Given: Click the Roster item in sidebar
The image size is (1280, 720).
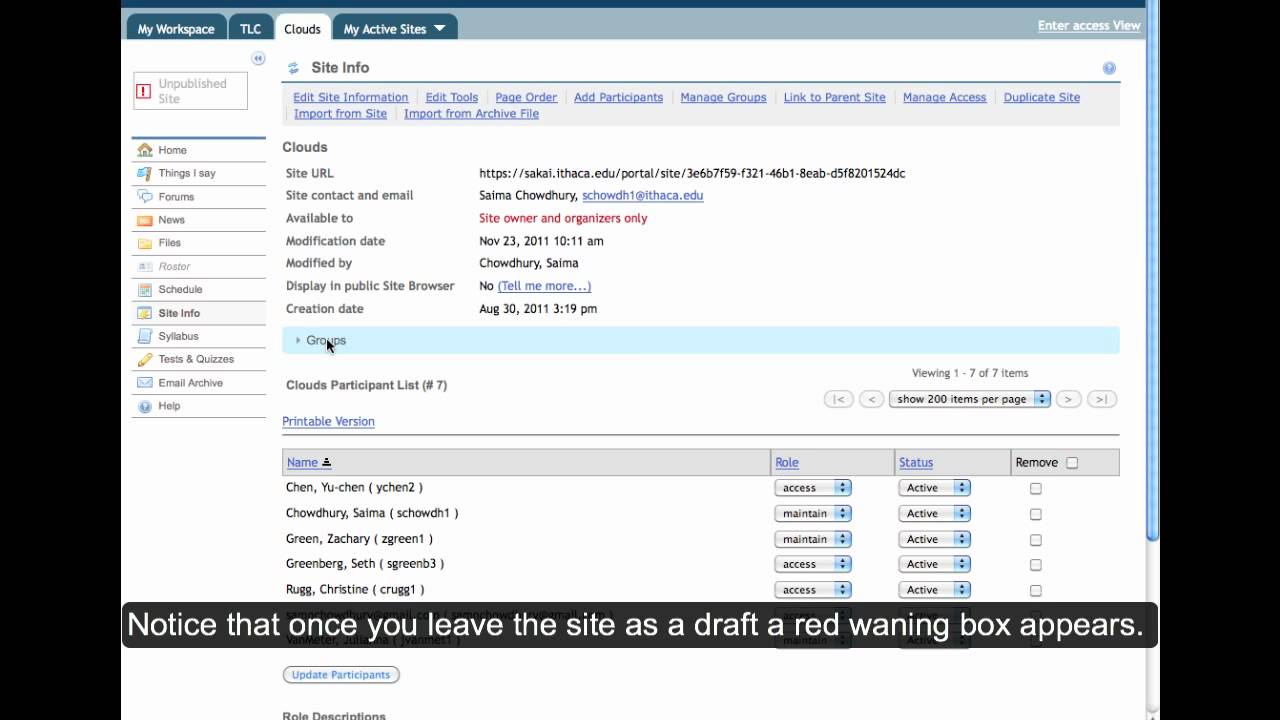Looking at the screenshot, I should [x=174, y=267].
